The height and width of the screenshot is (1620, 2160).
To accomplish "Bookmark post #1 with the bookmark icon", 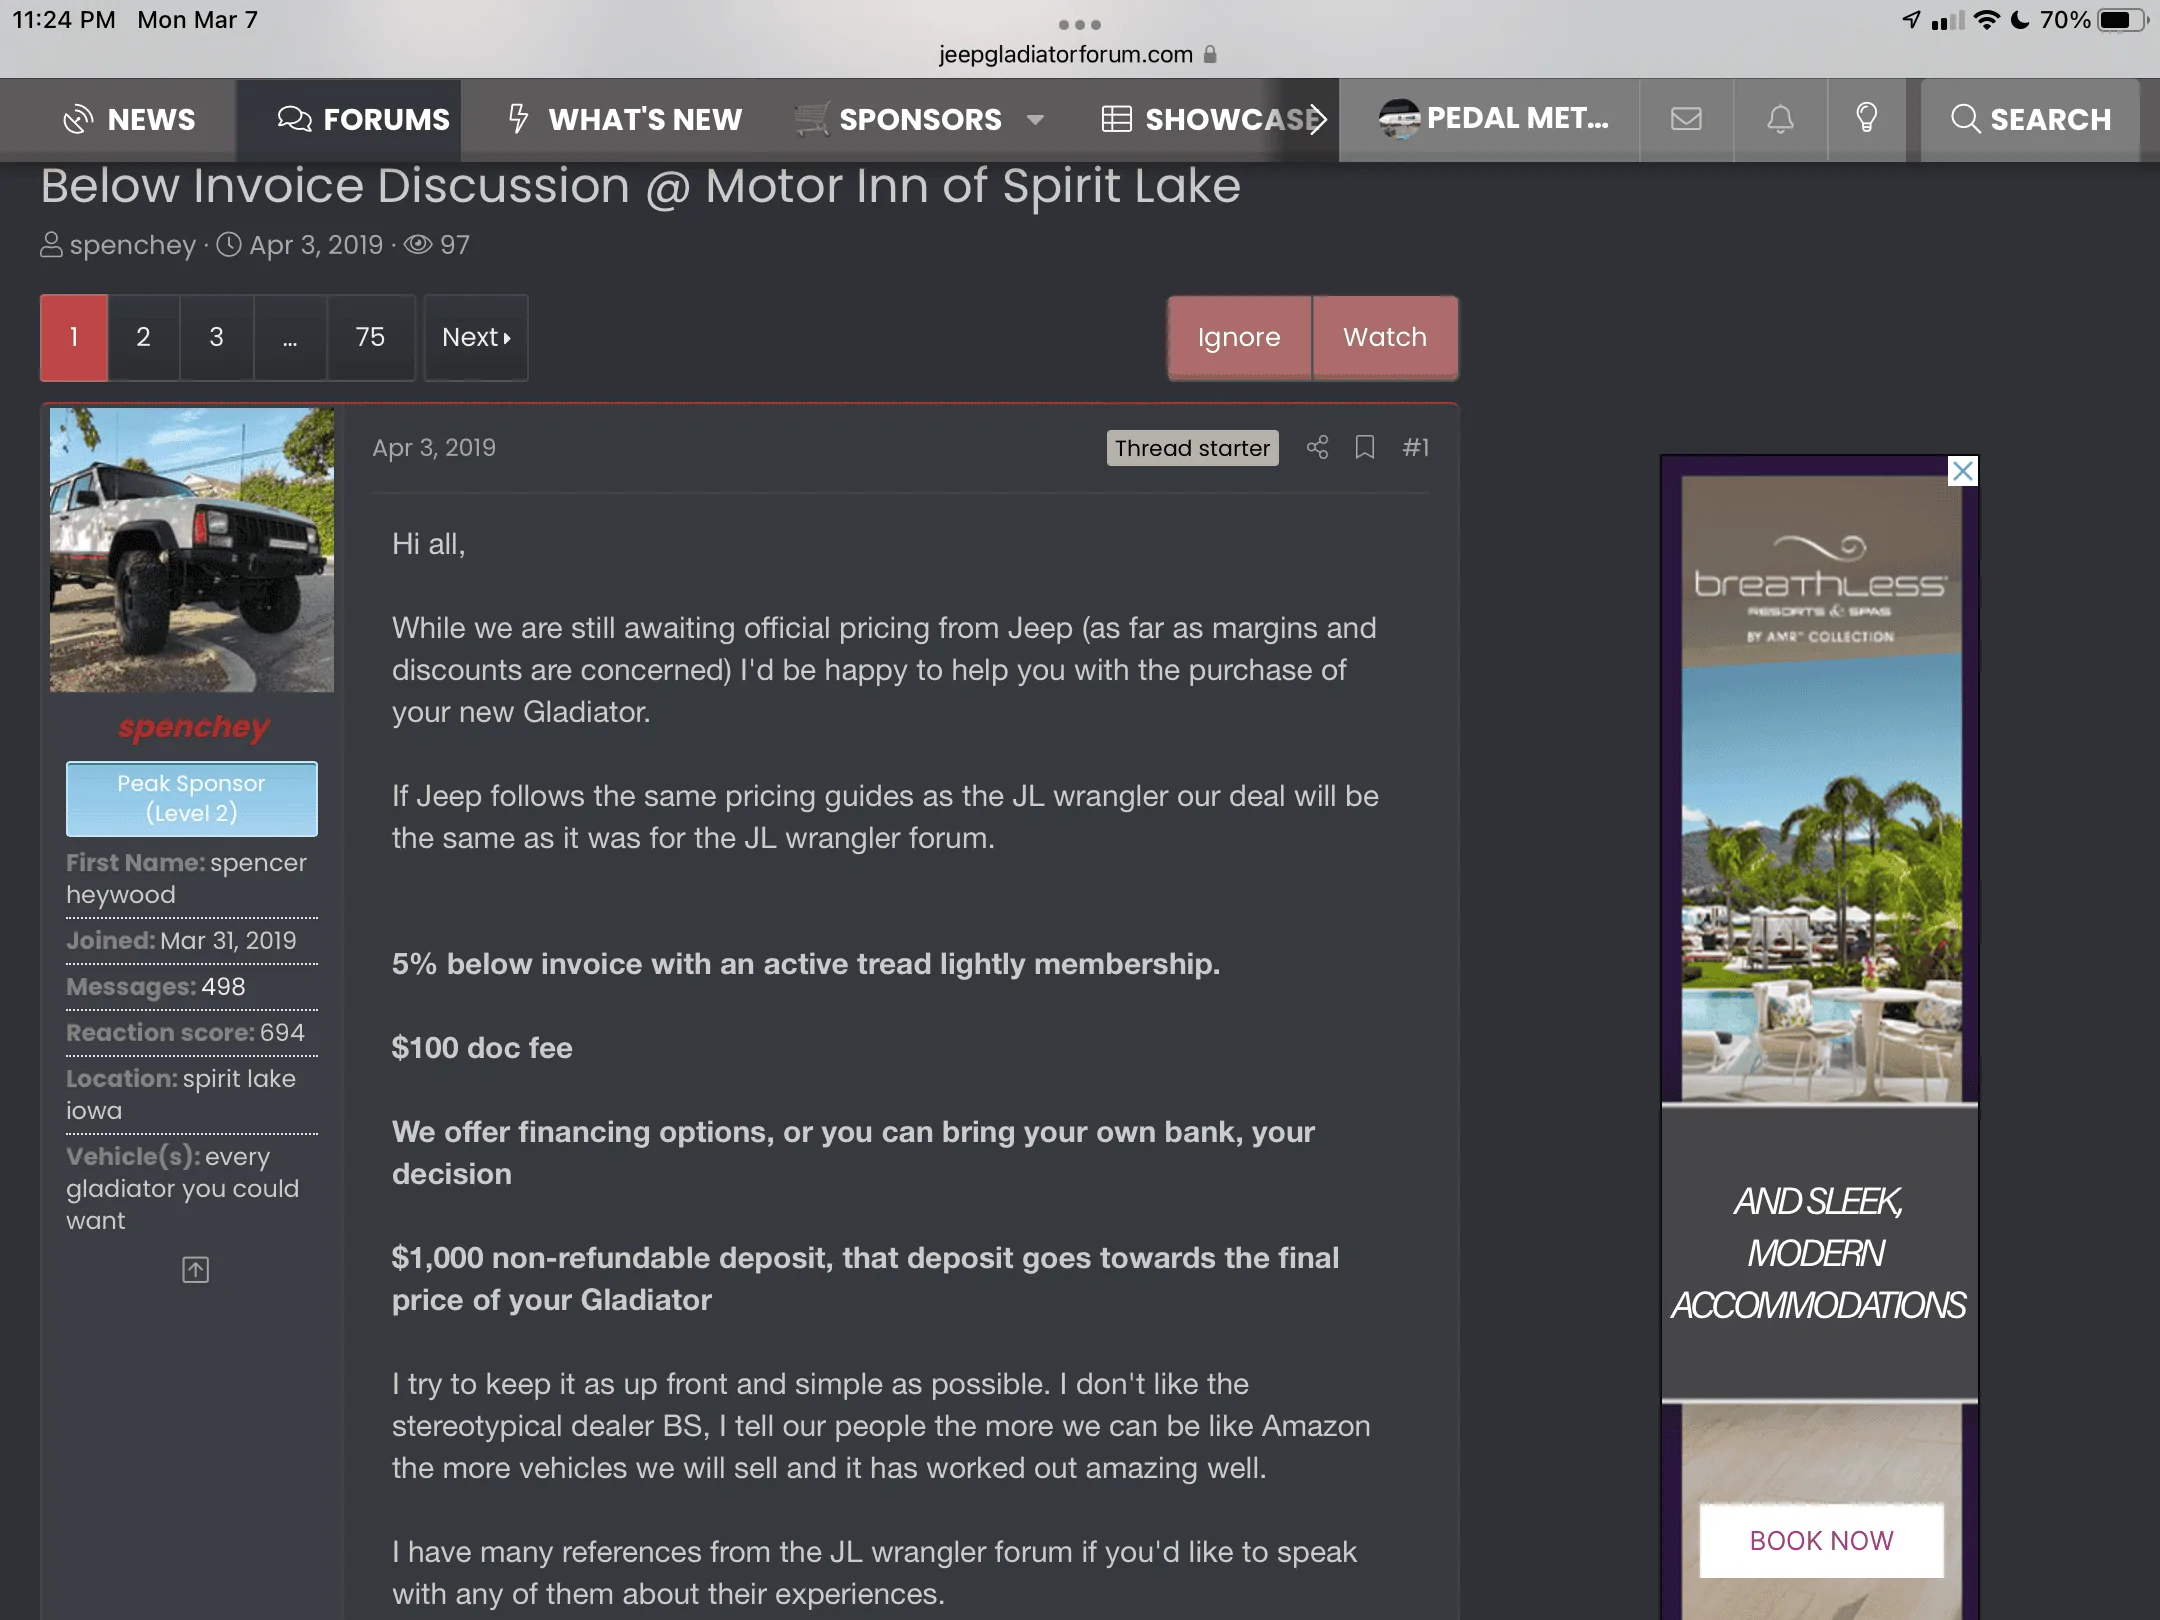I will (x=1364, y=447).
